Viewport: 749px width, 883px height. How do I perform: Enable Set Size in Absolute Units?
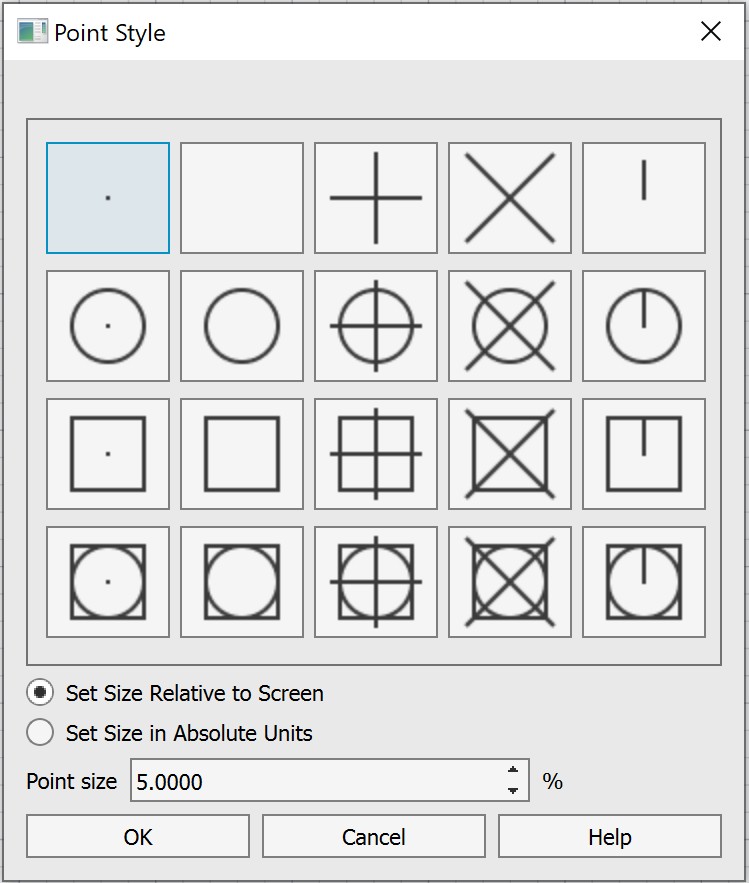pos(41,733)
